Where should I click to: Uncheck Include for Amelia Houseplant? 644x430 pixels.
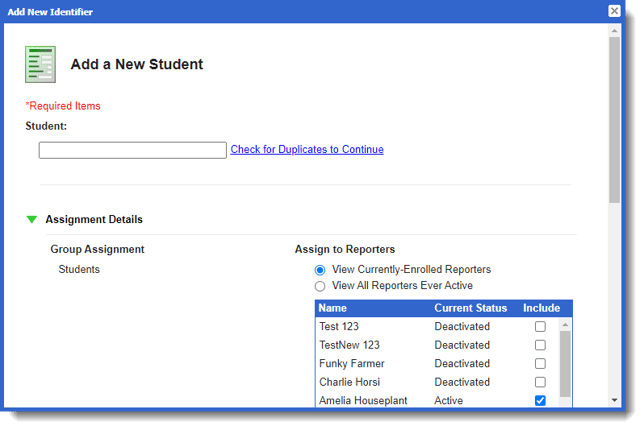coord(540,401)
